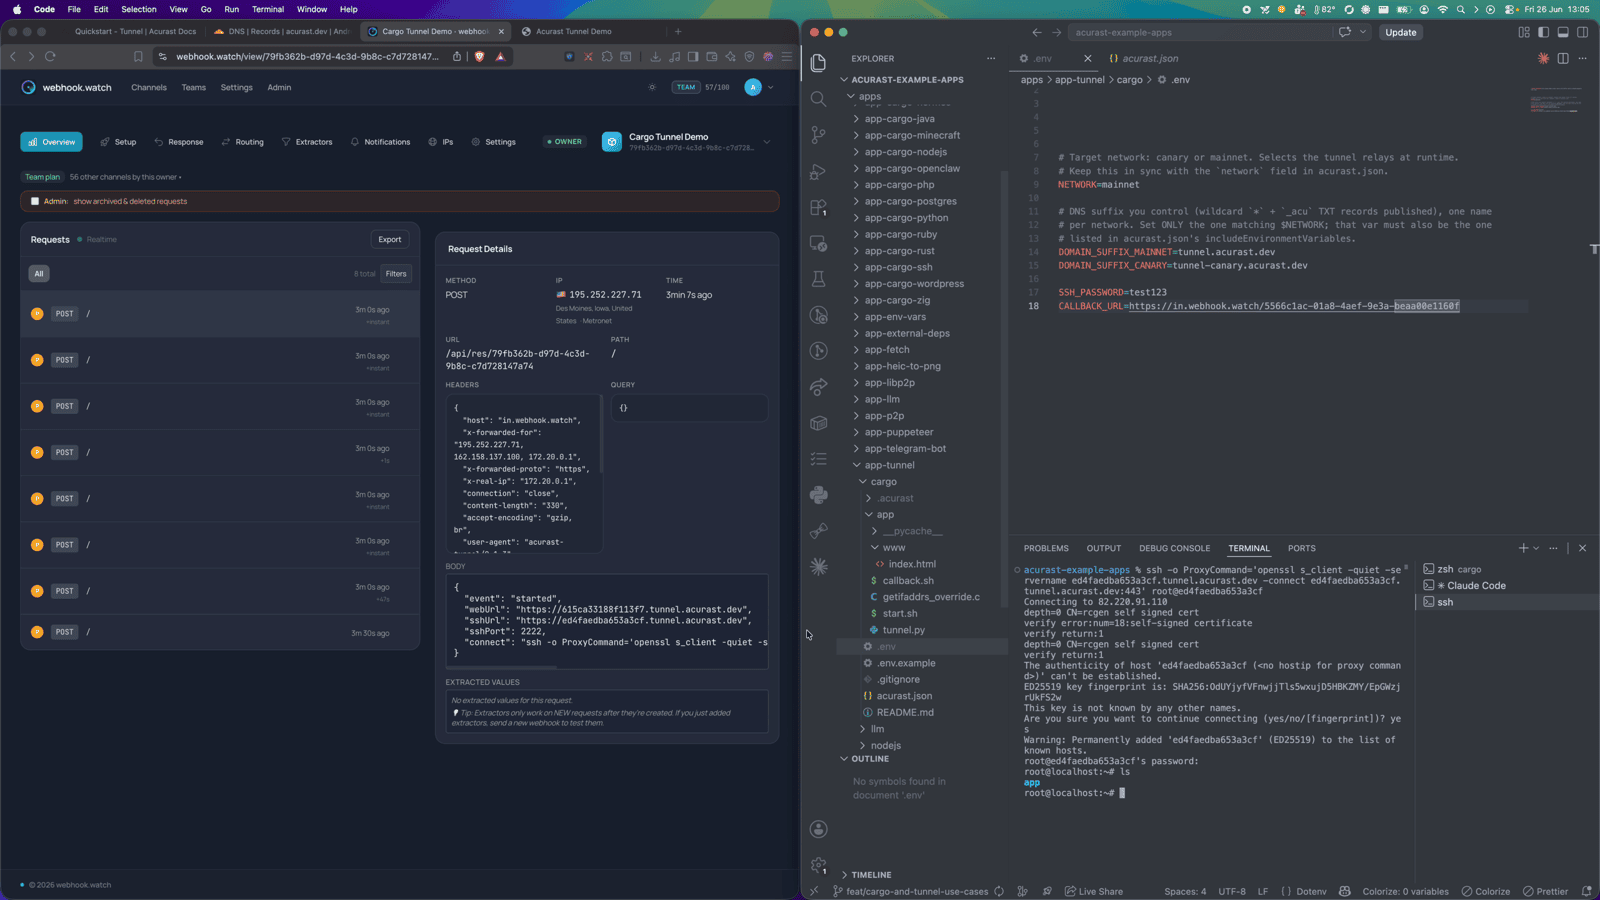Click the Claude Code spark icon in editor toolbar
1600x900 pixels.
pyautogui.click(x=1543, y=58)
